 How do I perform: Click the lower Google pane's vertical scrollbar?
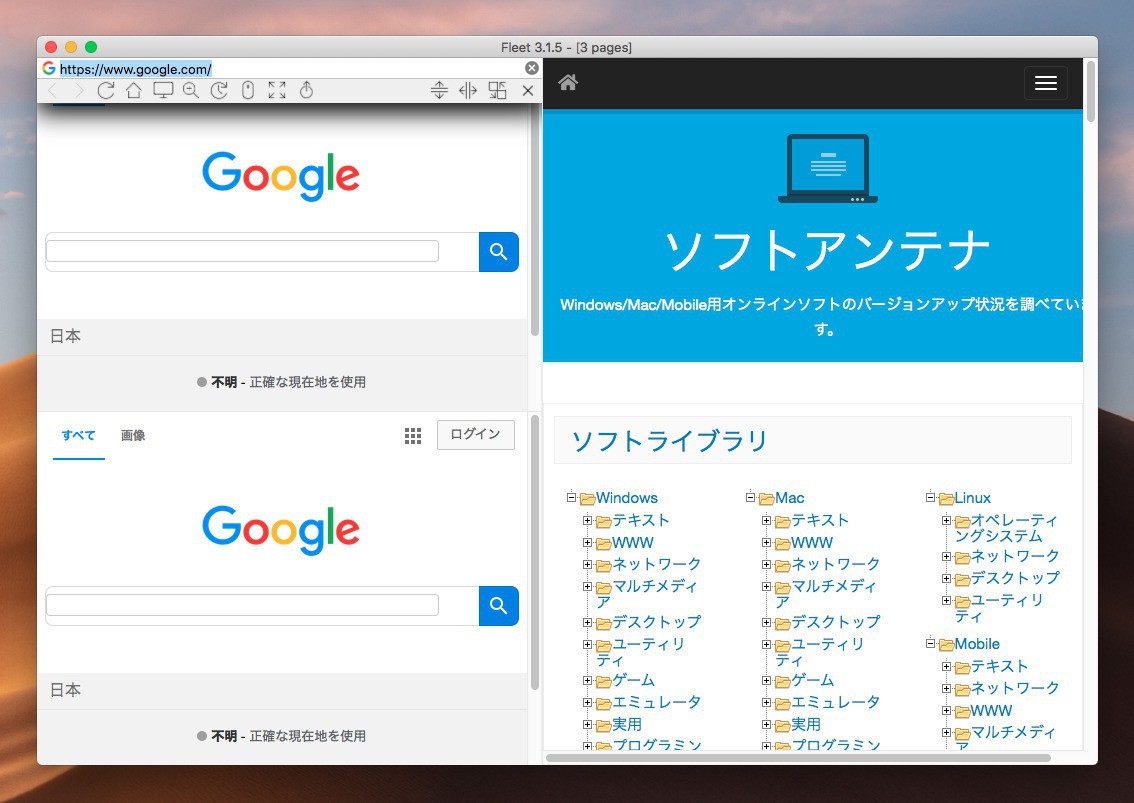(535, 553)
